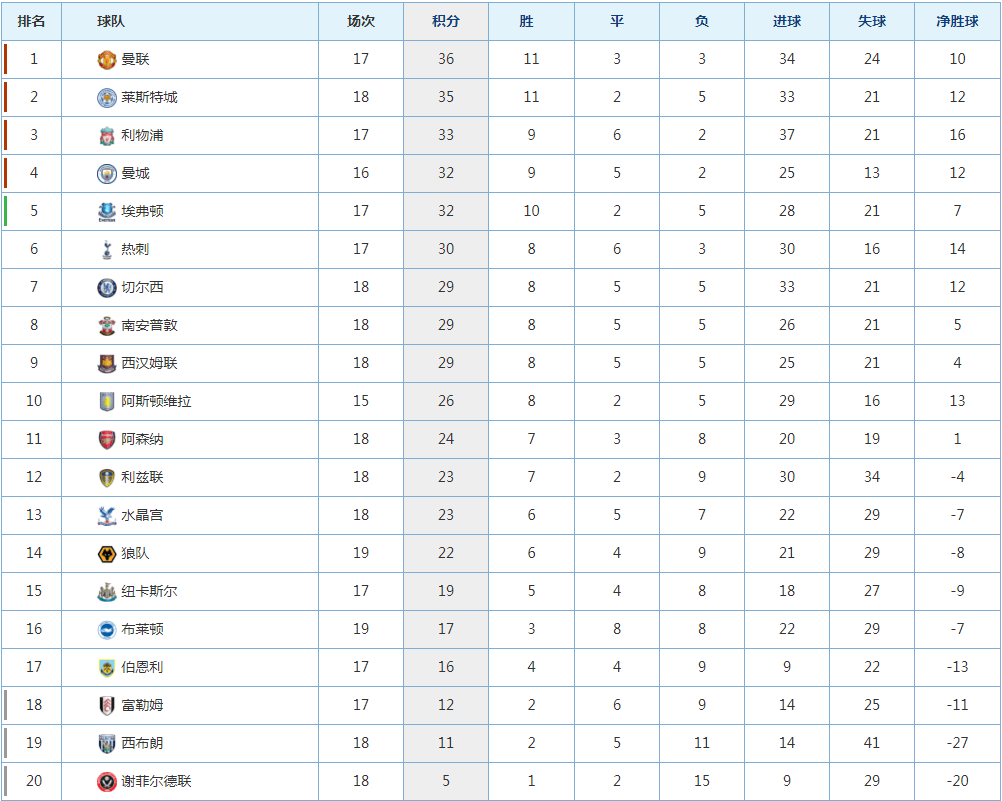Click the 进球 goals scored column header
This screenshot has width=1002, height=801.
[x=787, y=21]
